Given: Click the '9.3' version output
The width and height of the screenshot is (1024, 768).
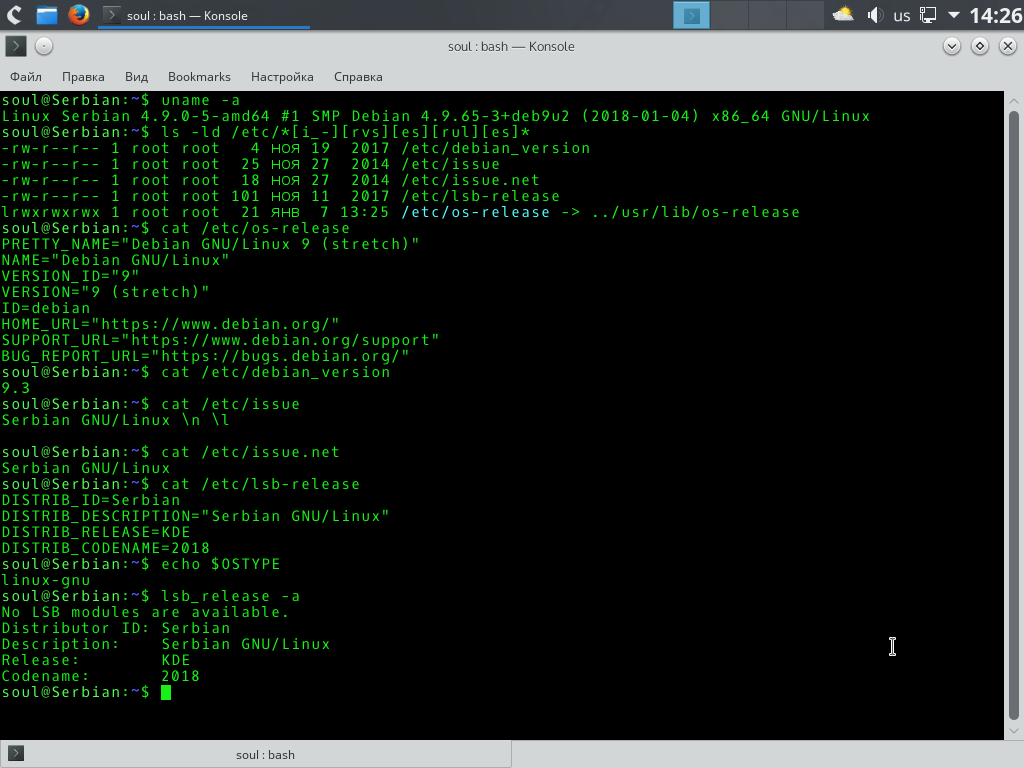Looking at the screenshot, I should pyautogui.click(x=16, y=388).
